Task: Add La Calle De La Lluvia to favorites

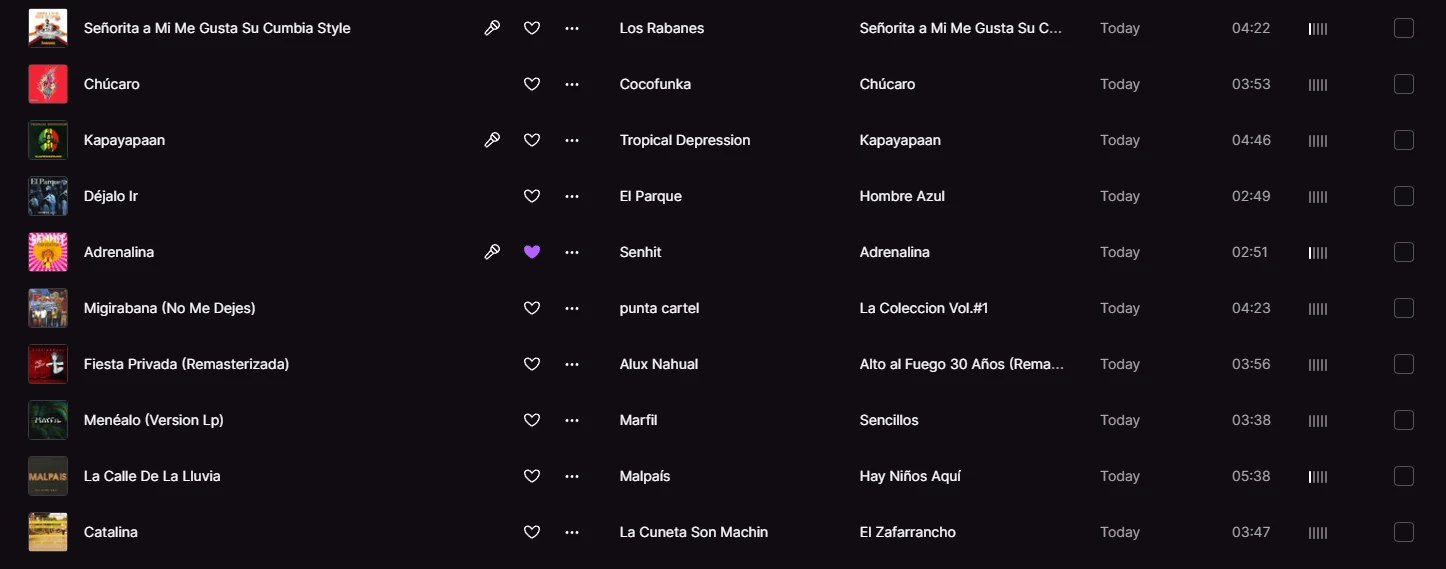Action: click(532, 476)
